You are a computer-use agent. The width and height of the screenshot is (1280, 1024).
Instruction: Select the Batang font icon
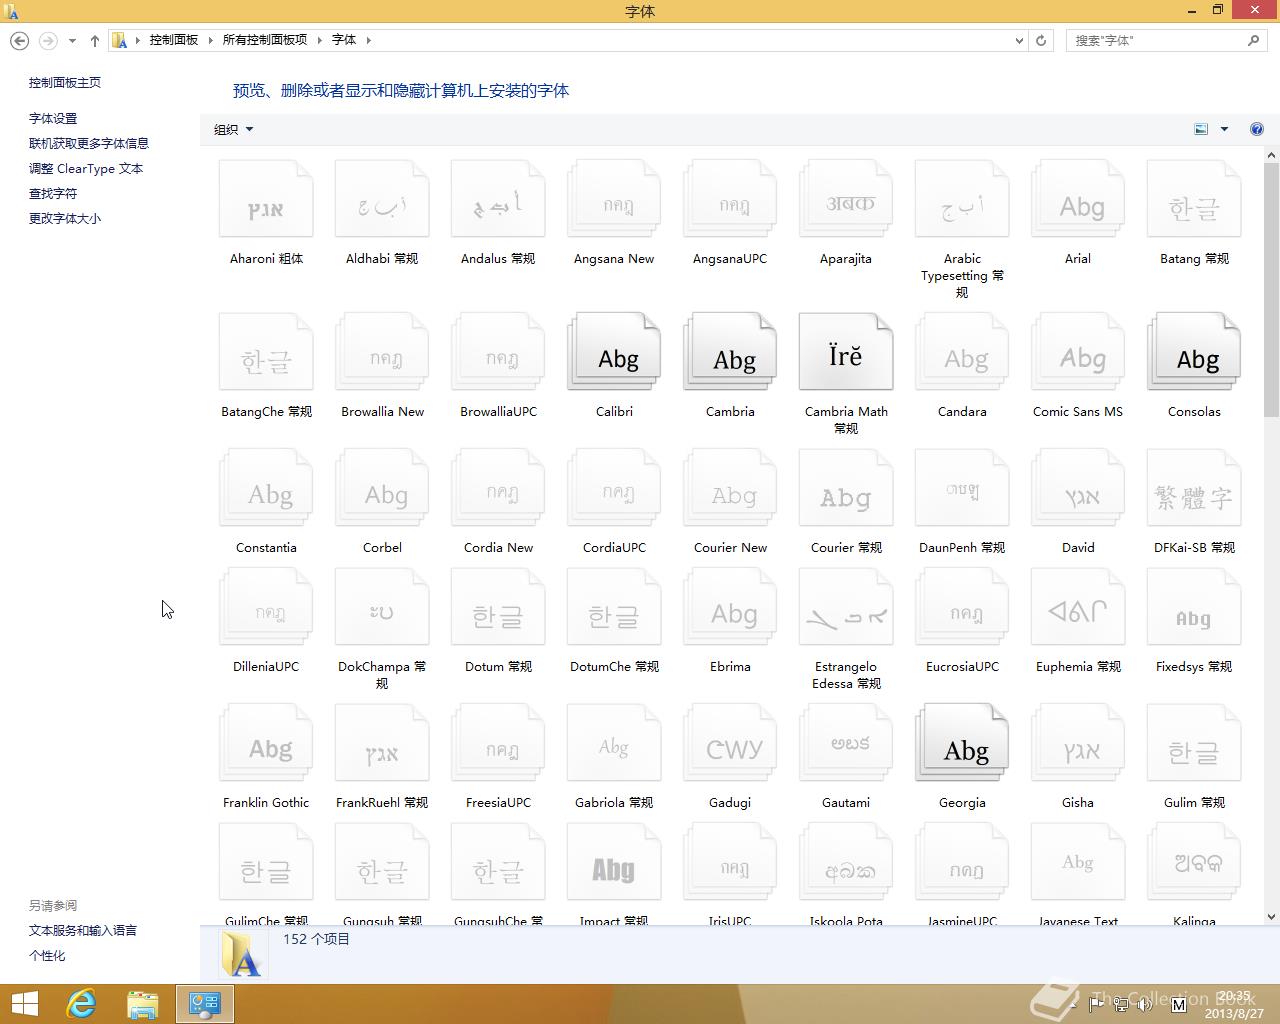pyautogui.click(x=1194, y=199)
